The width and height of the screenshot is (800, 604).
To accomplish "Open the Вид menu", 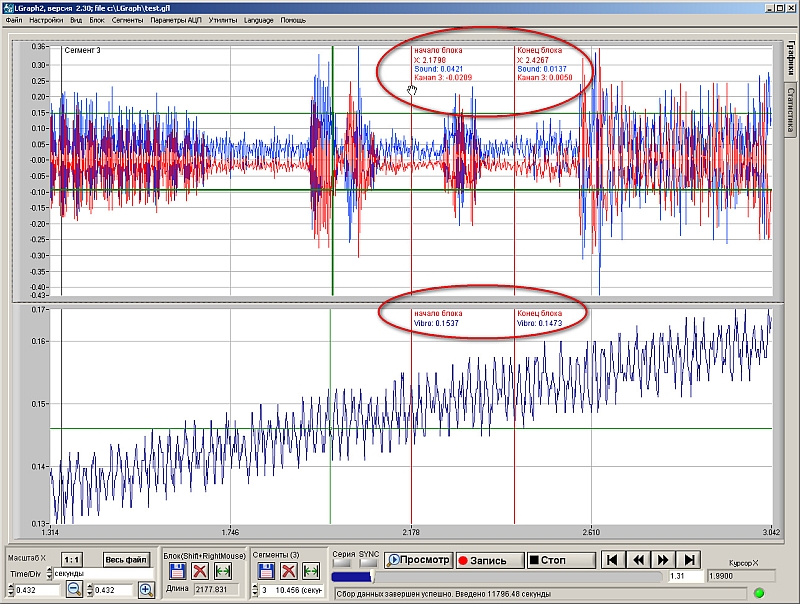I will pyautogui.click(x=76, y=20).
